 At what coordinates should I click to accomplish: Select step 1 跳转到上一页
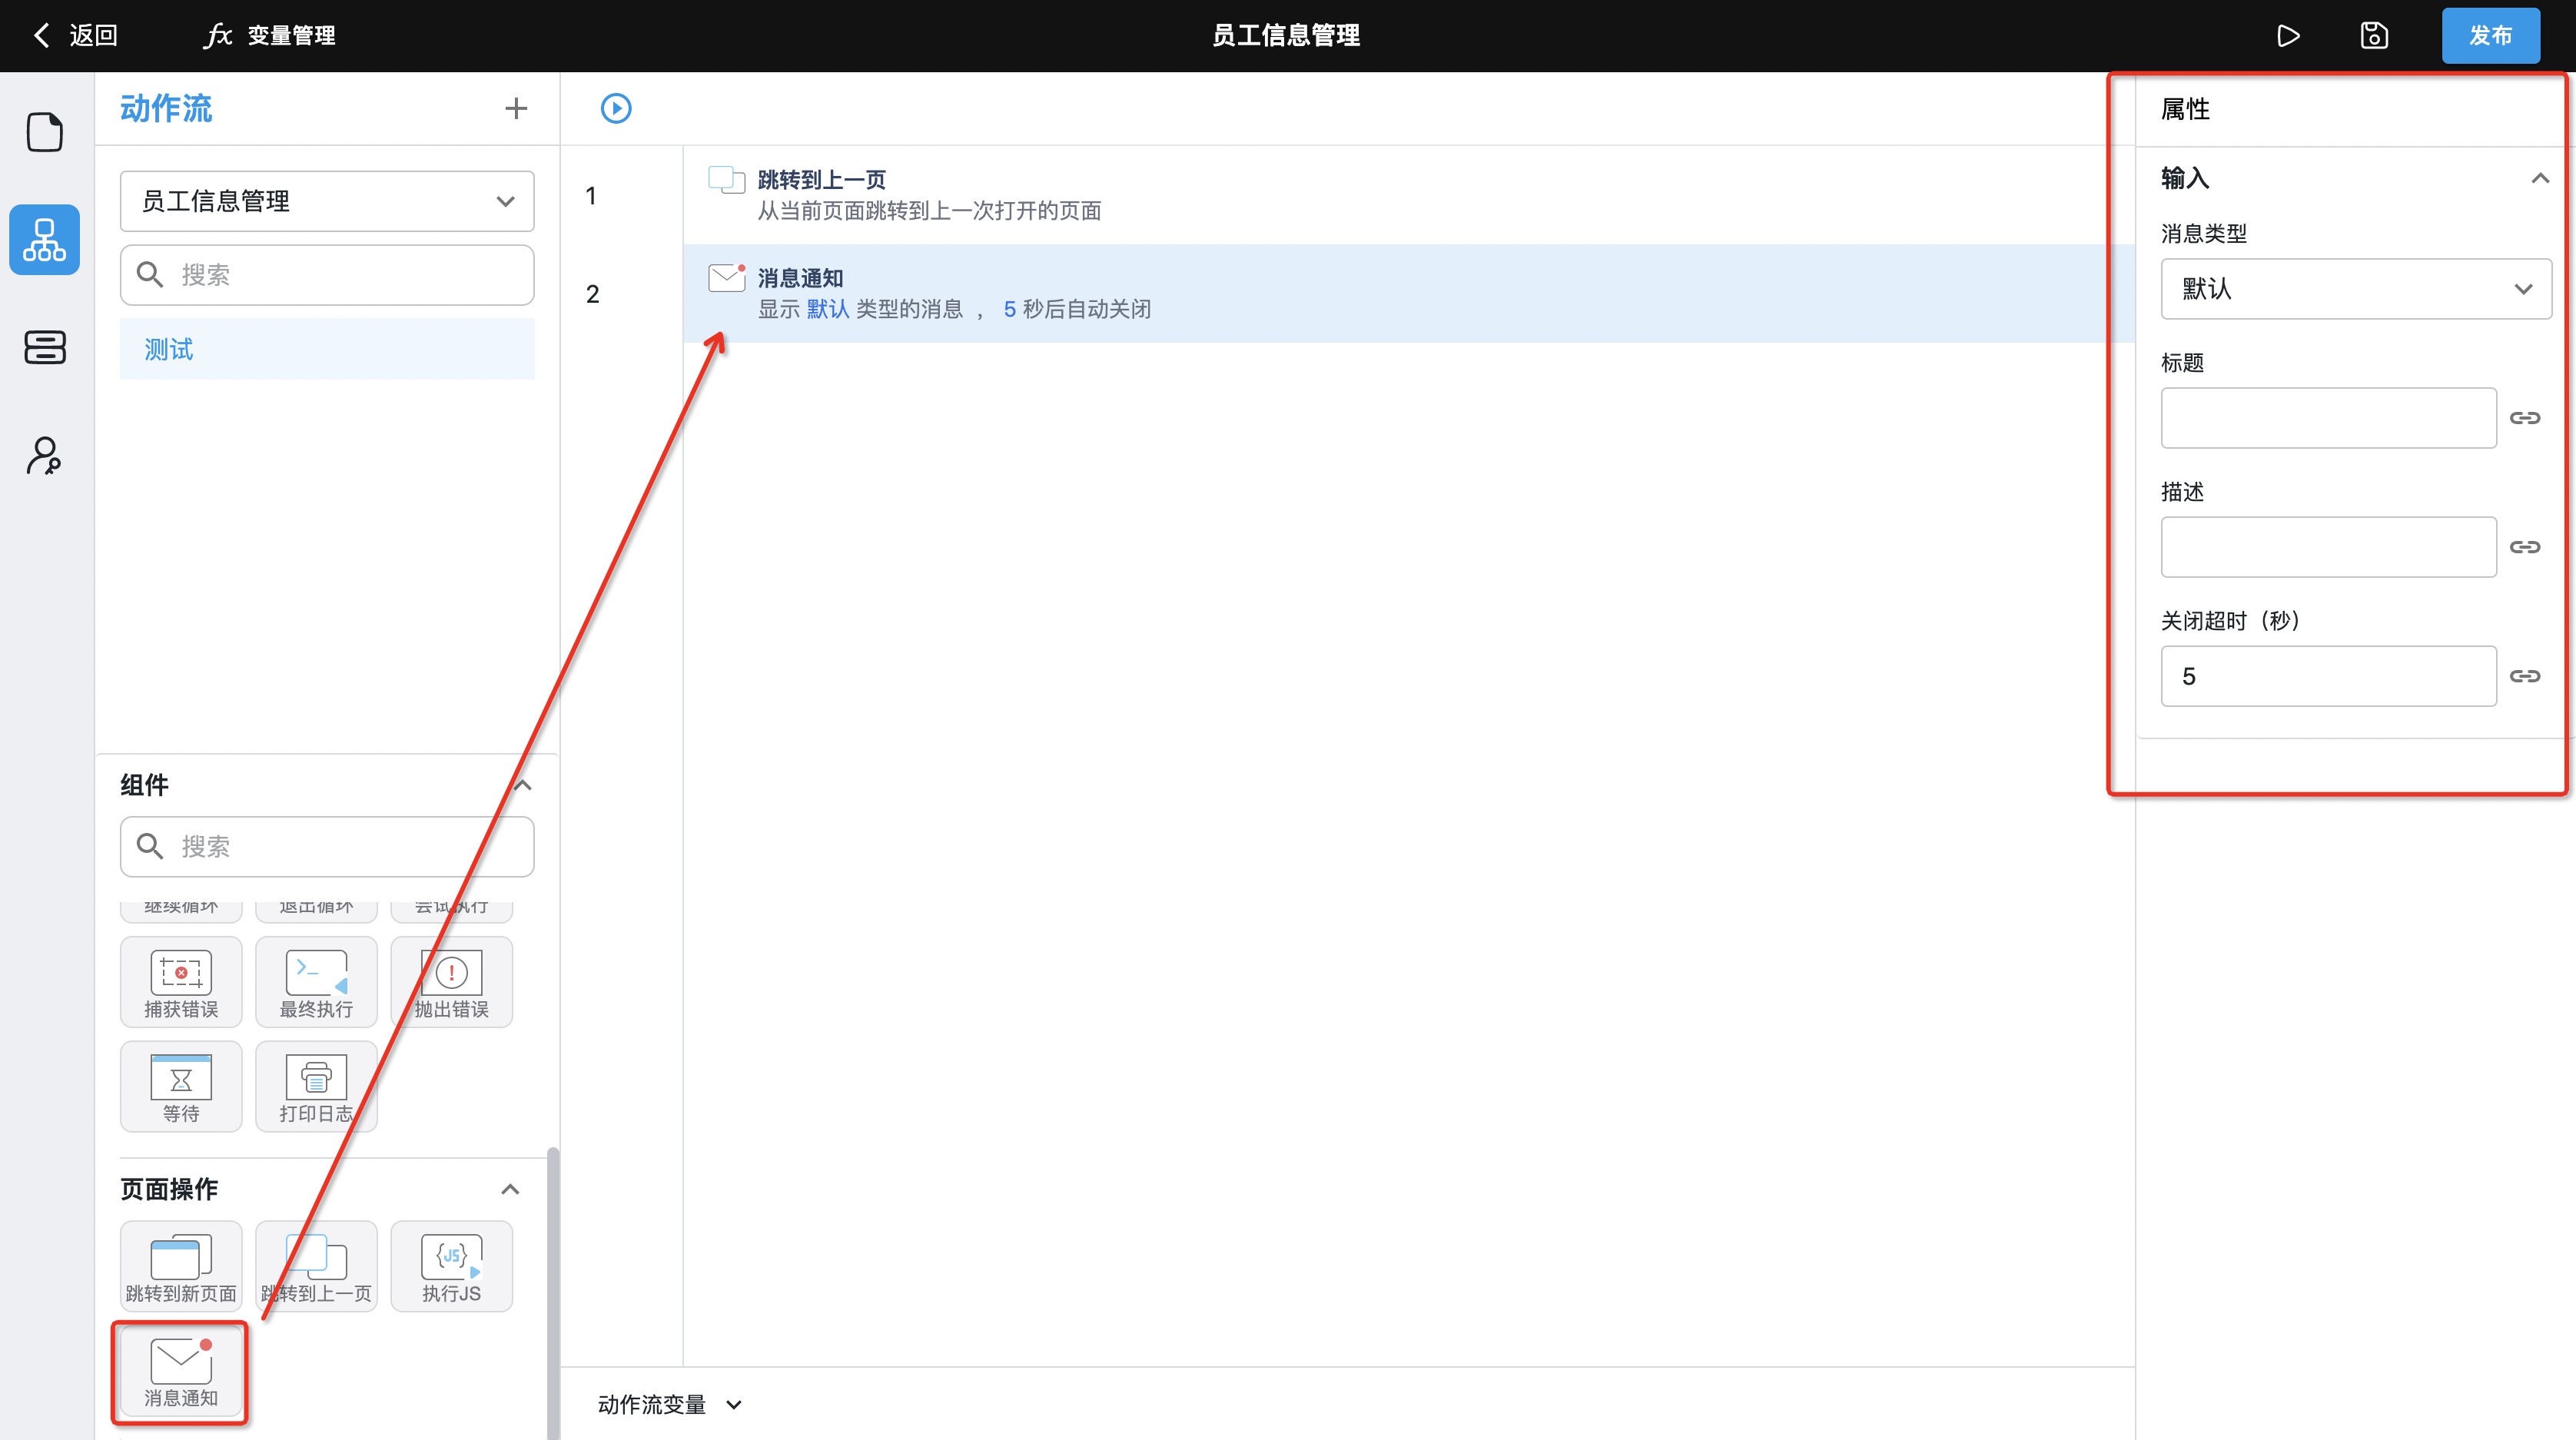point(1408,195)
